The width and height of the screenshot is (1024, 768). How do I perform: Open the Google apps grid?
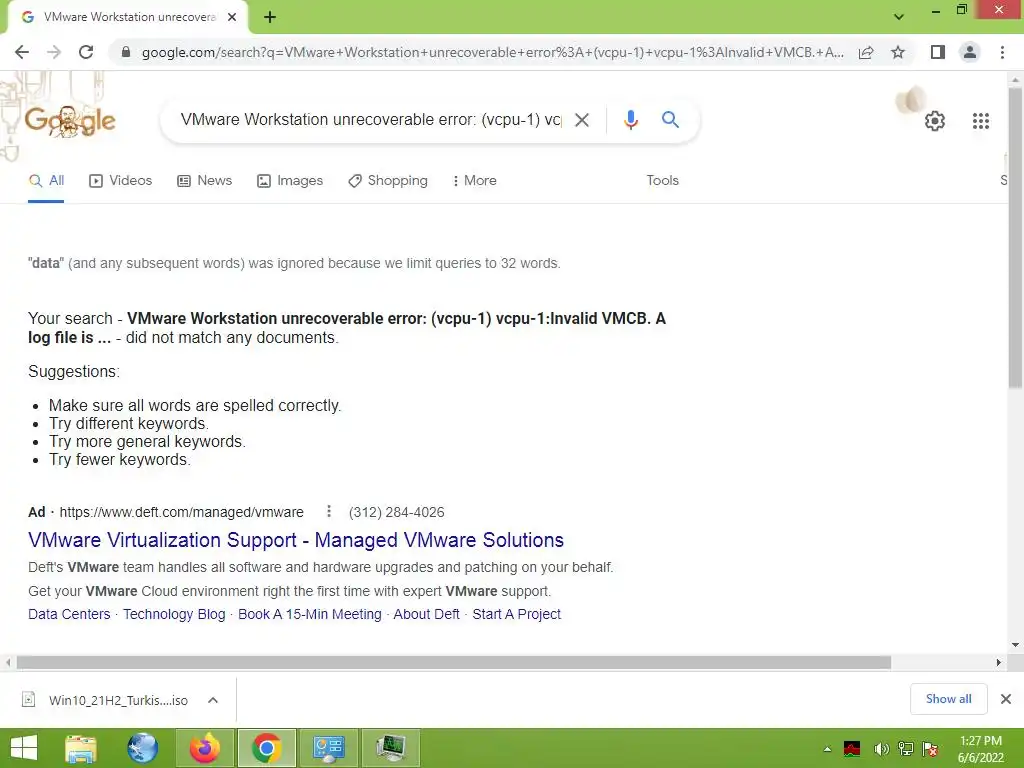pos(980,121)
